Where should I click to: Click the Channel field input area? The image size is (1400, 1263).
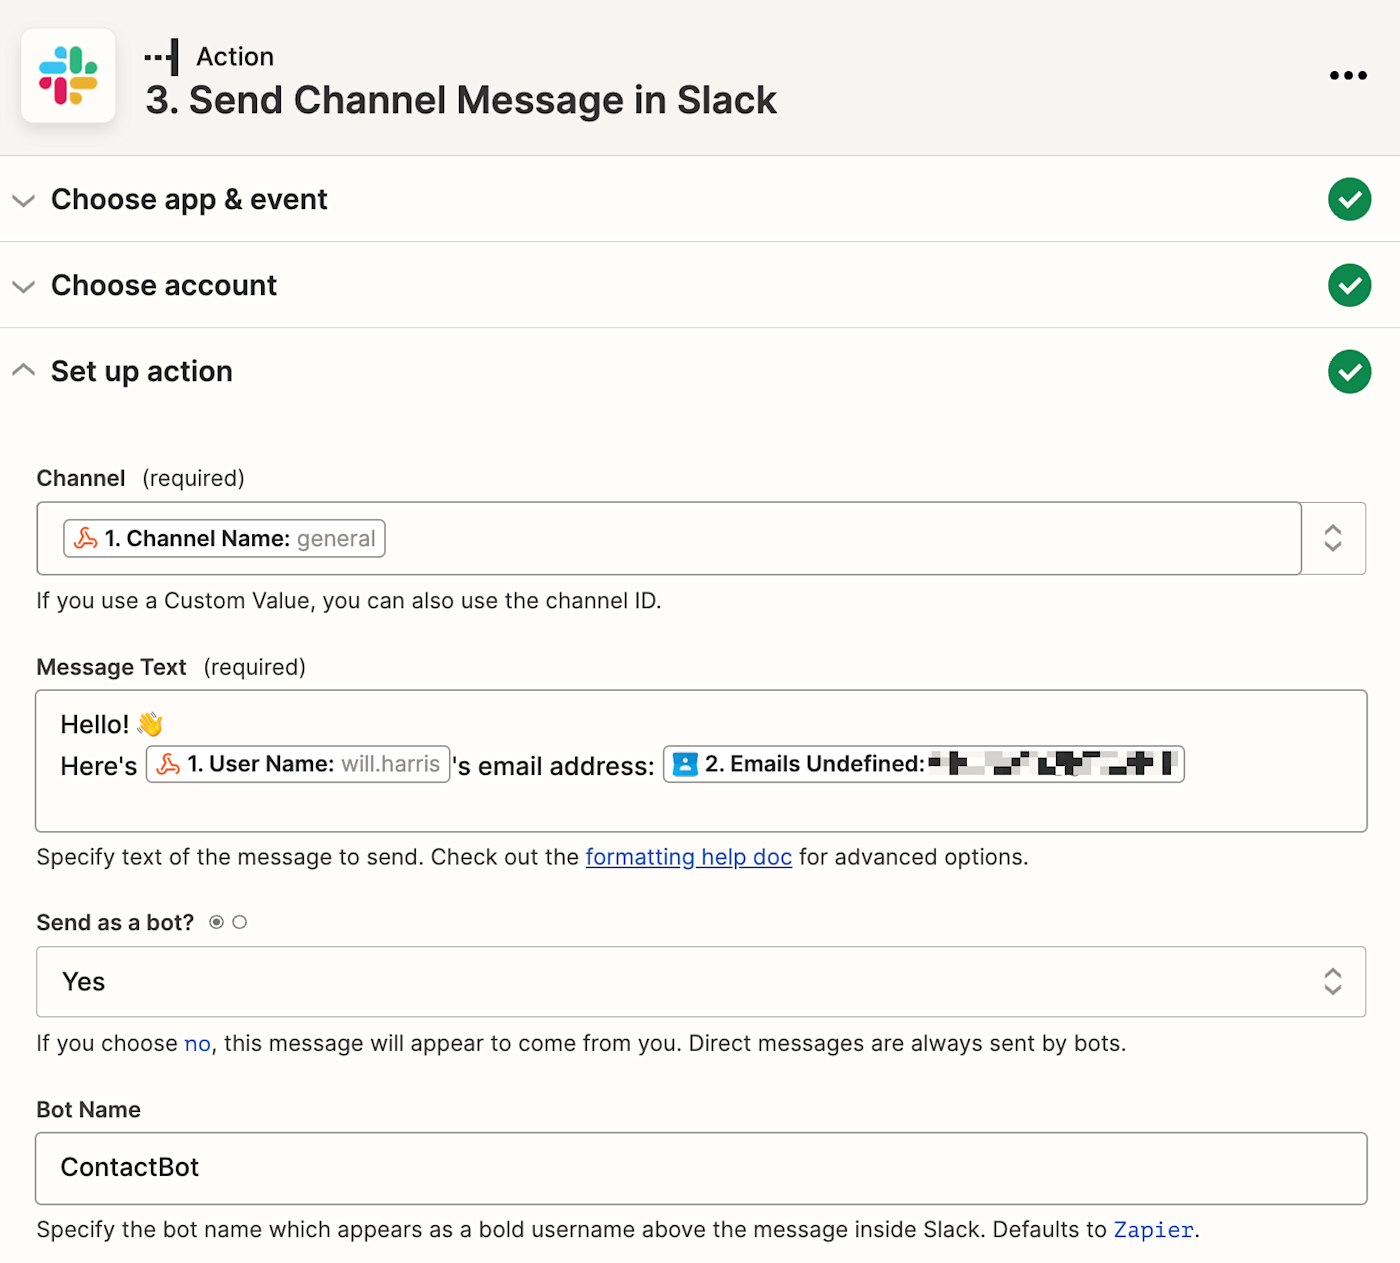[x=669, y=538]
